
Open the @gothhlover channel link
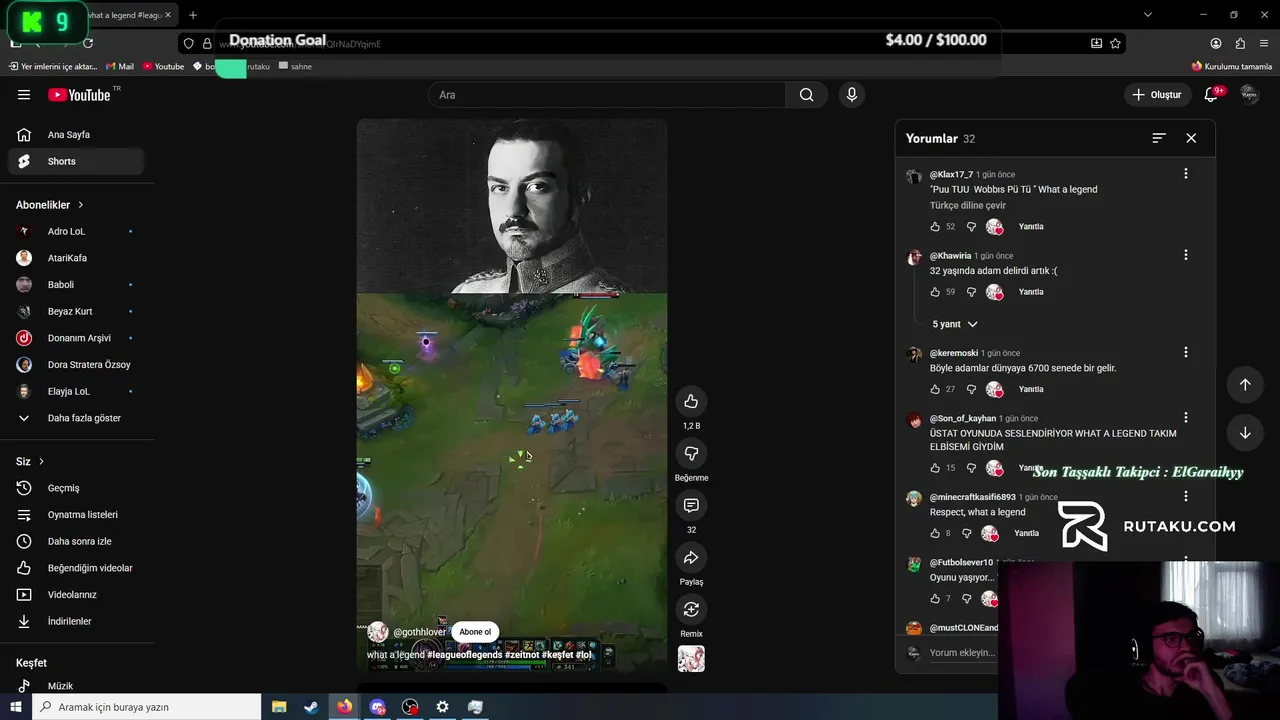click(x=419, y=632)
